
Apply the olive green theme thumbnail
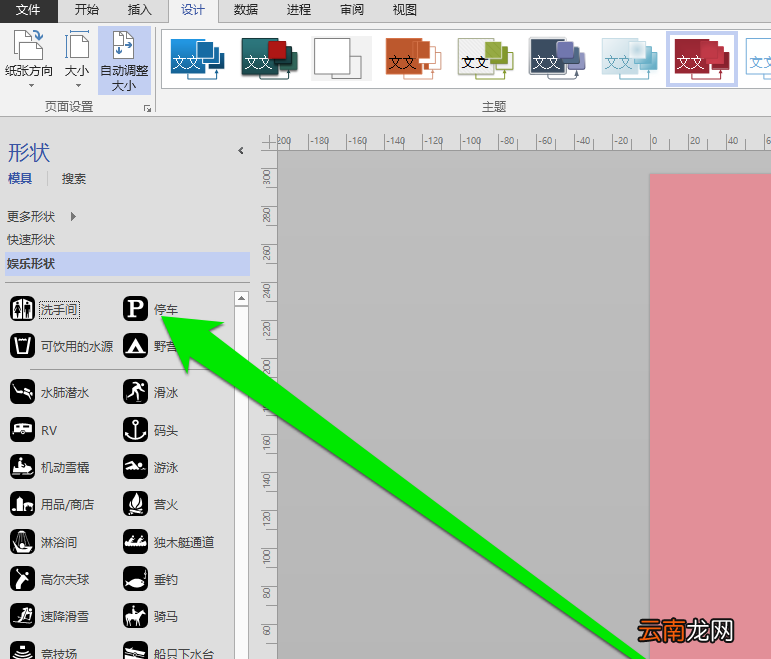[x=485, y=59]
